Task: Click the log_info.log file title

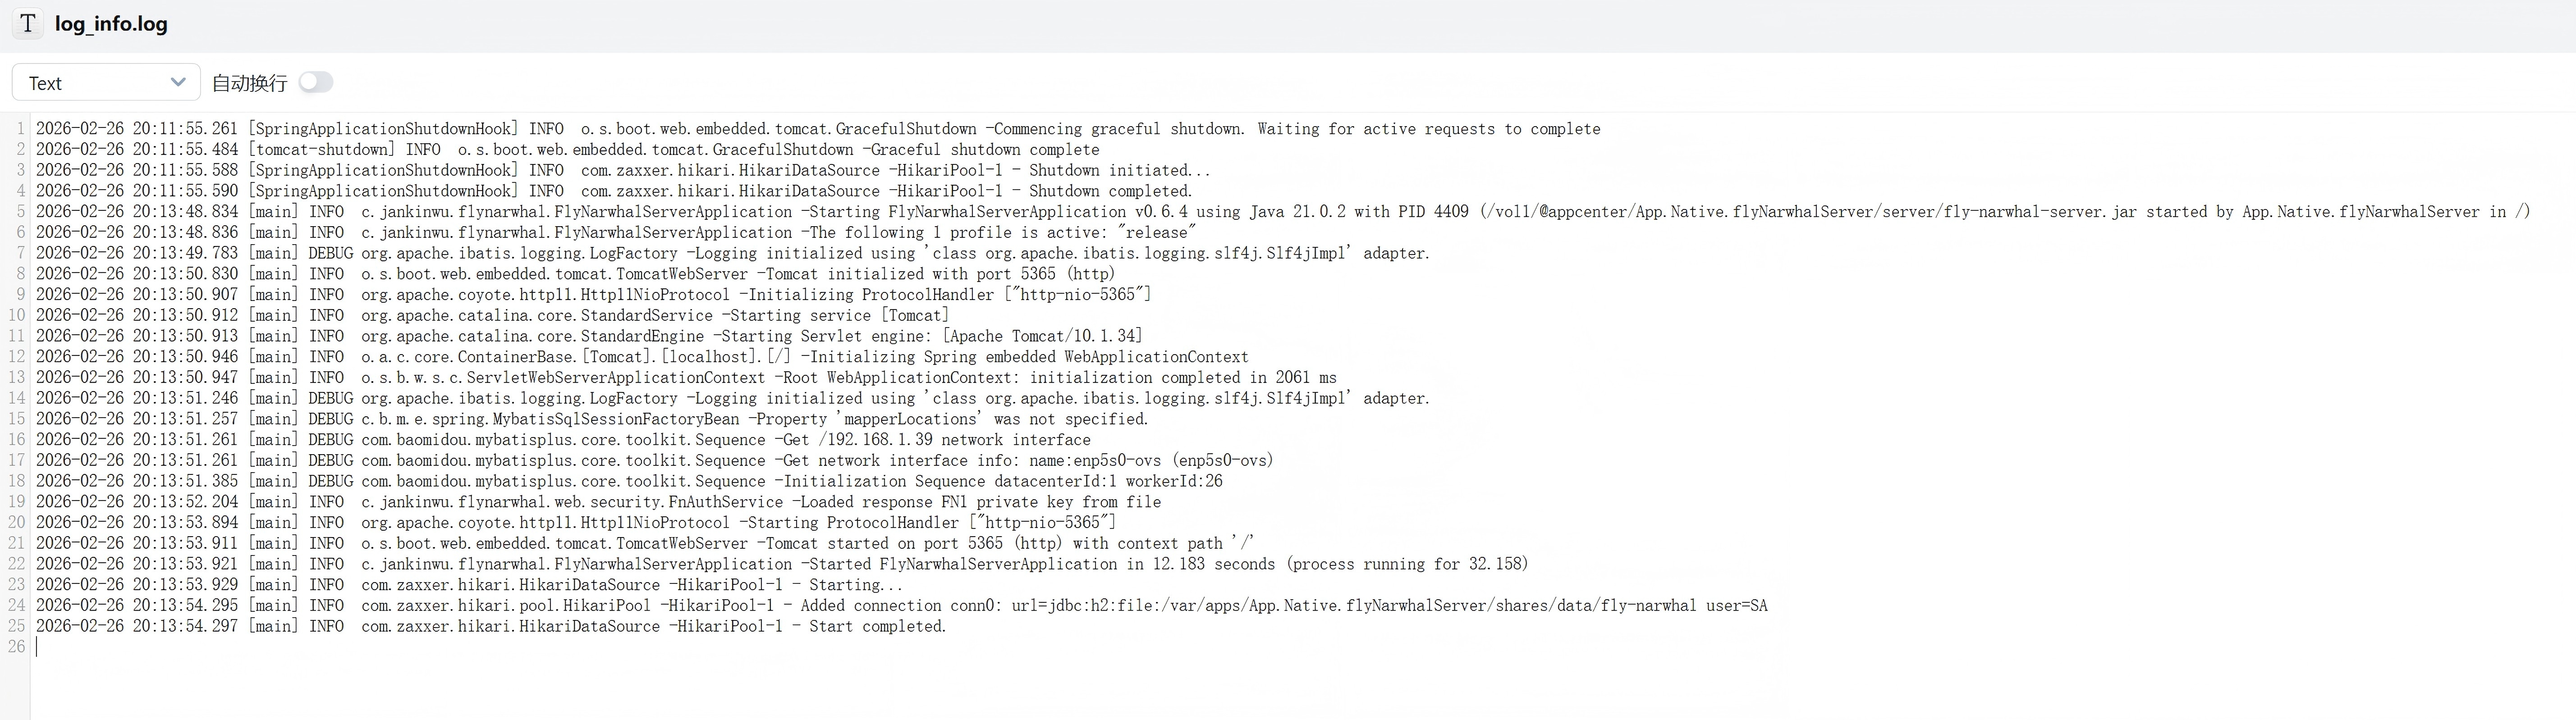Action: [111, 24]
